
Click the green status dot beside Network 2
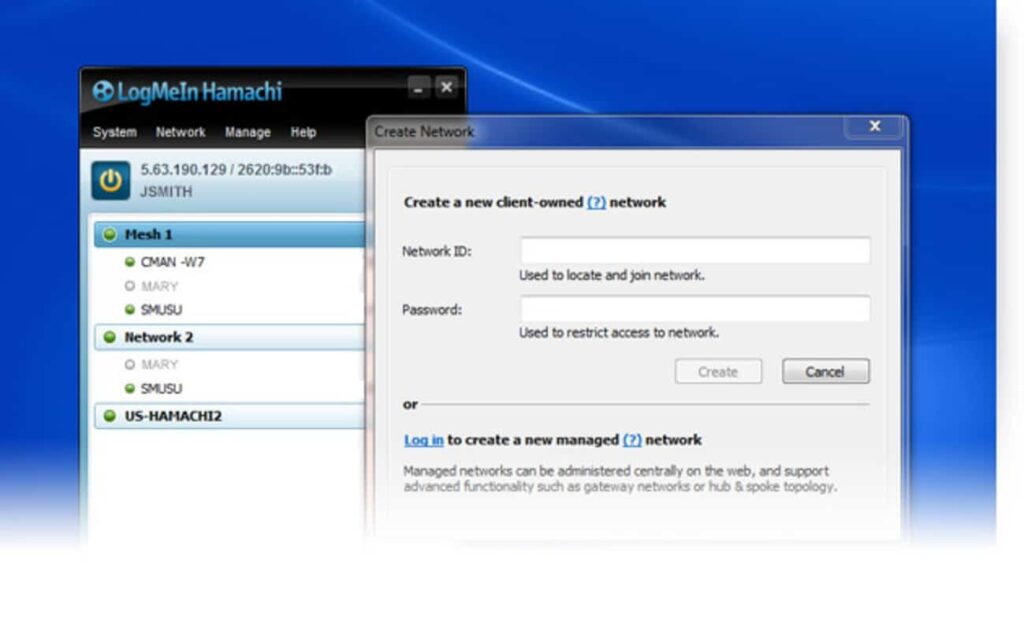[109, 338]
